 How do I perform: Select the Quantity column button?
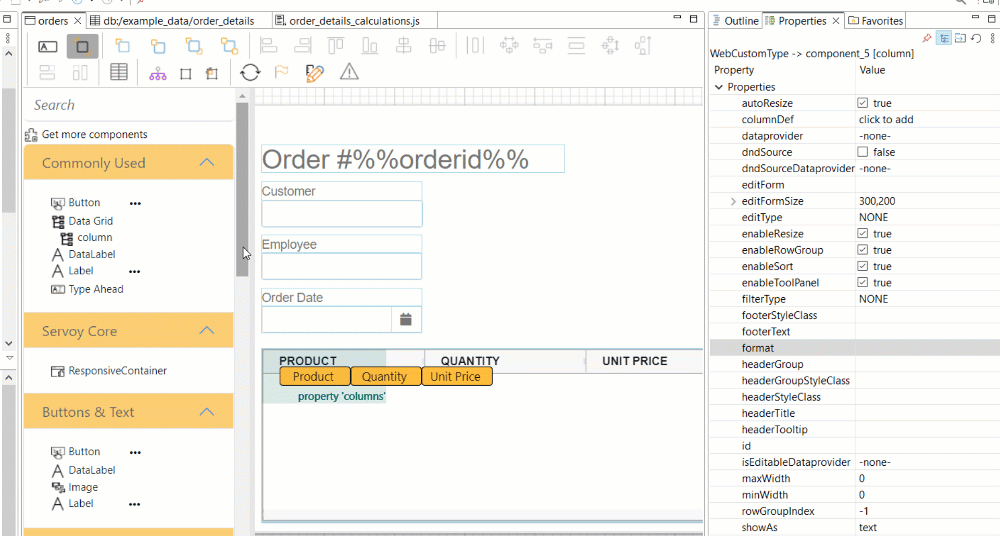[x=385, y=377]
